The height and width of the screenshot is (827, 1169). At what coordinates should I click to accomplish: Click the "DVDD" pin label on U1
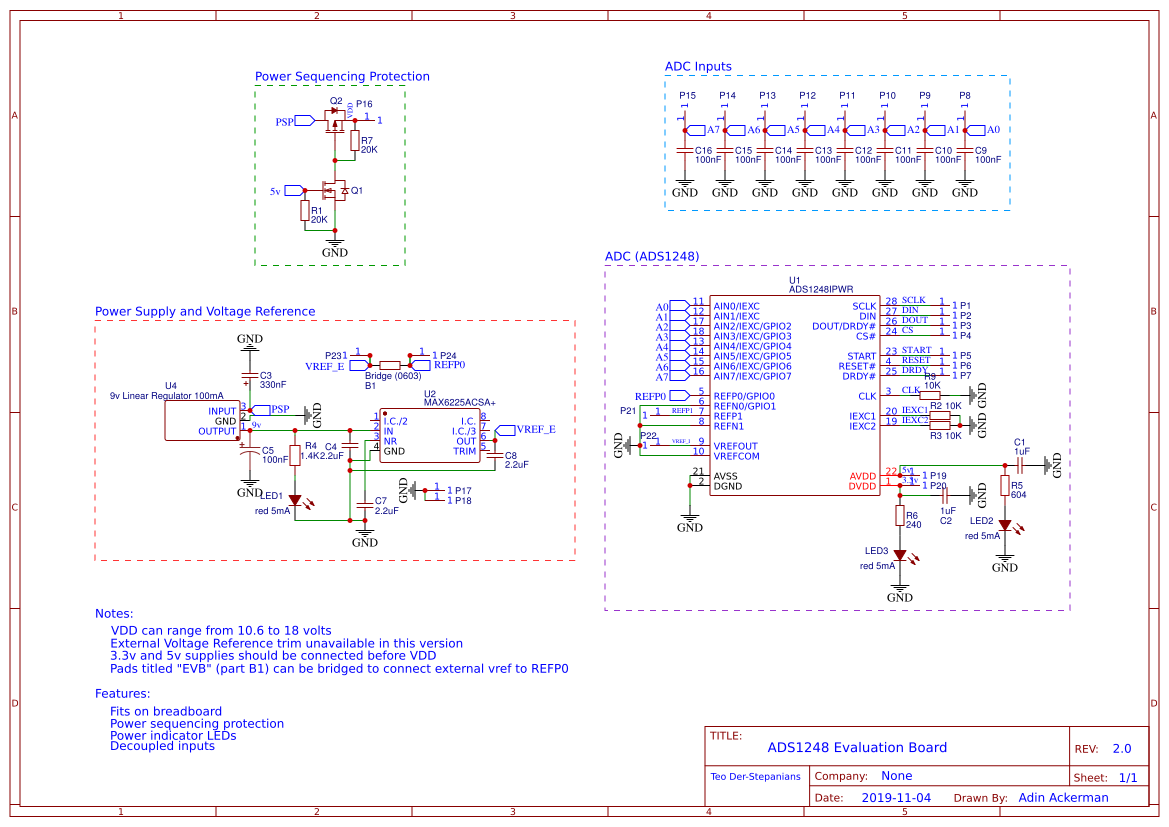point(863,486)
